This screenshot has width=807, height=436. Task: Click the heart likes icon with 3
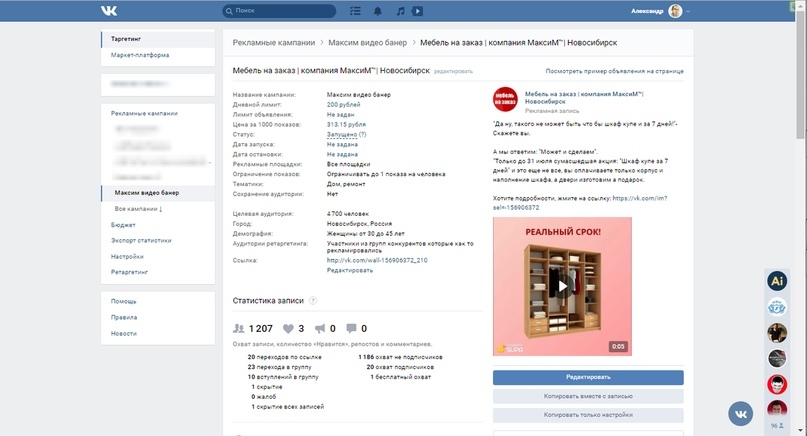tap(288, 328)
